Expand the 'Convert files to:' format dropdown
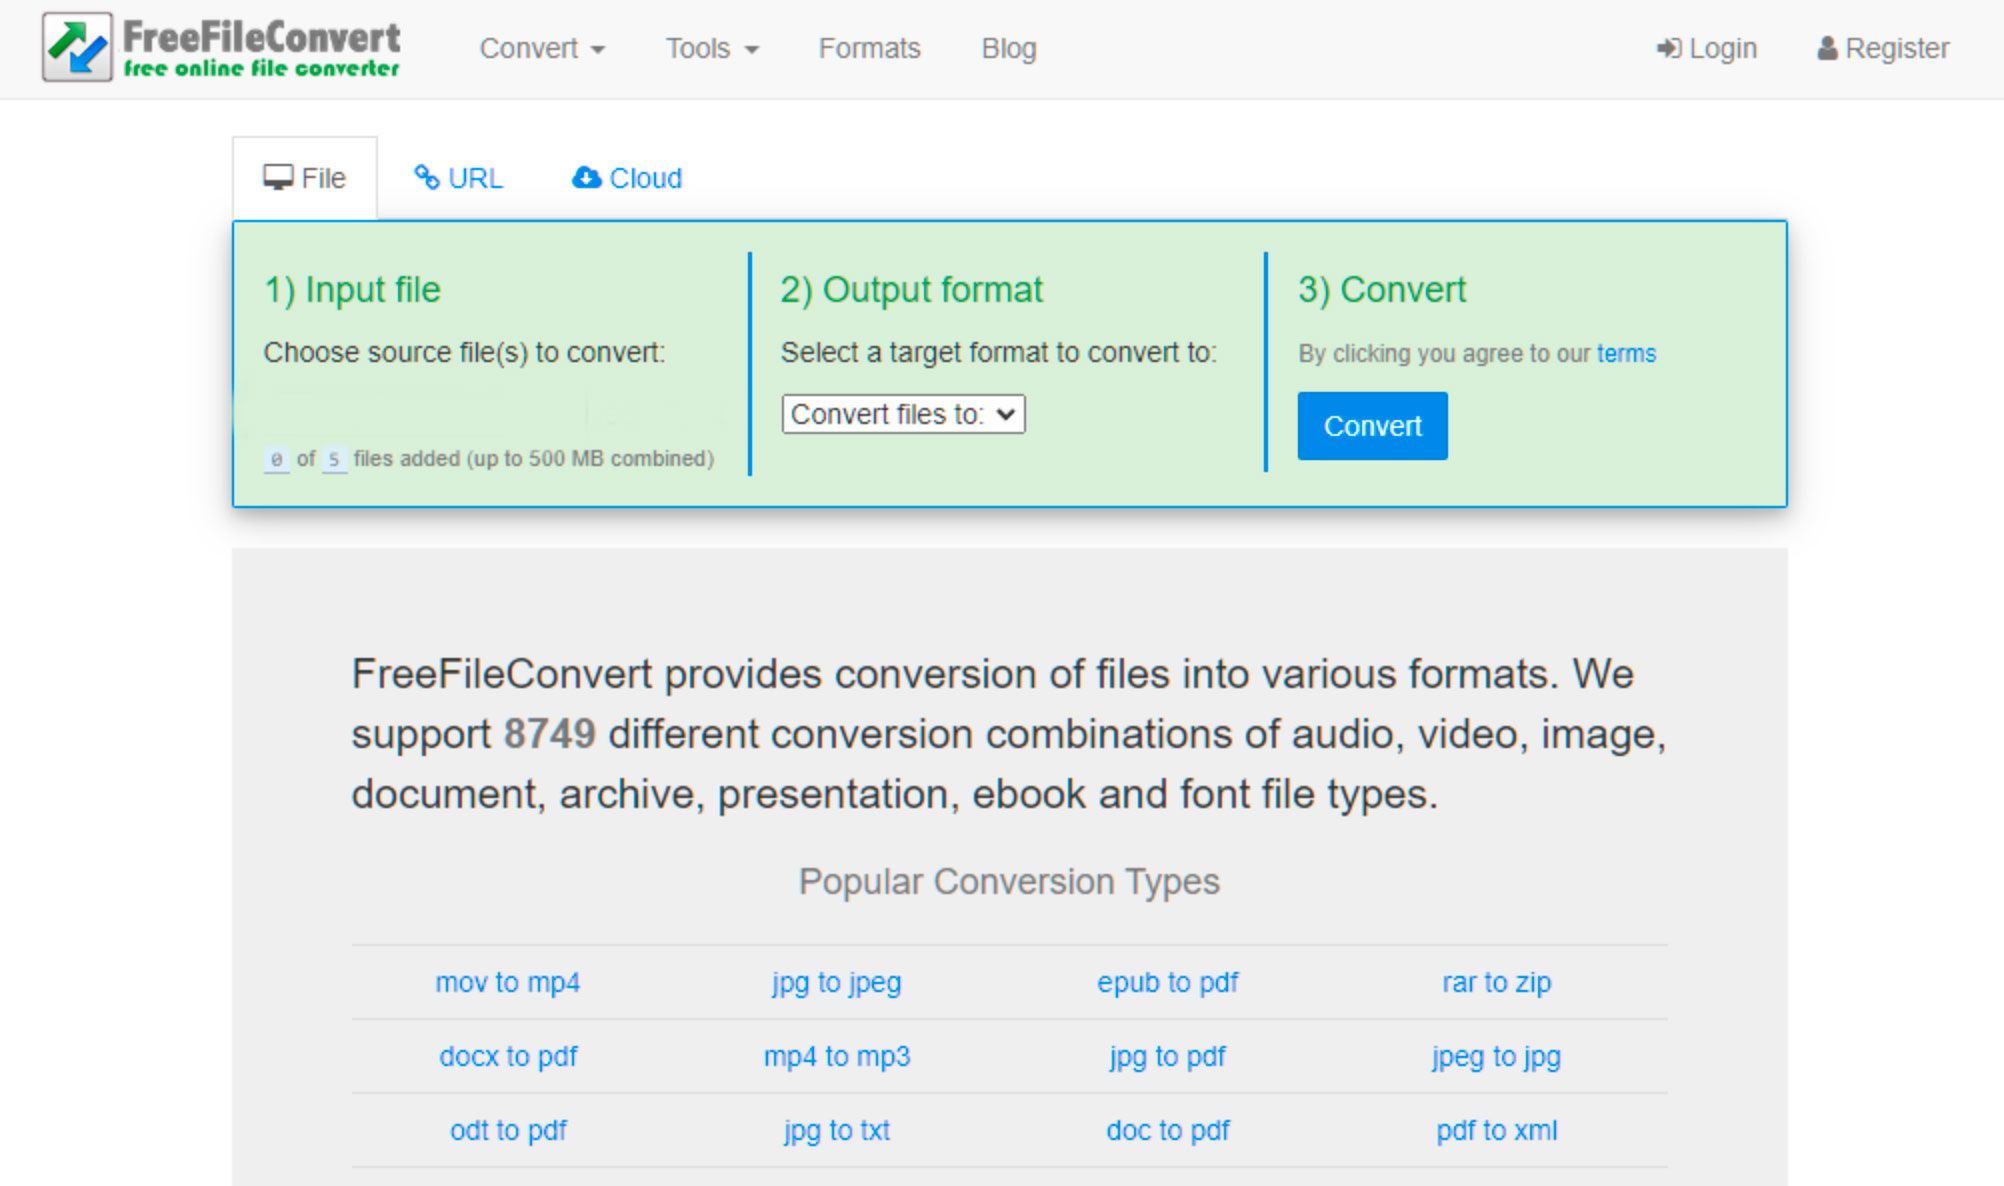This screenshot has height=1186, width=2004. 903,414
